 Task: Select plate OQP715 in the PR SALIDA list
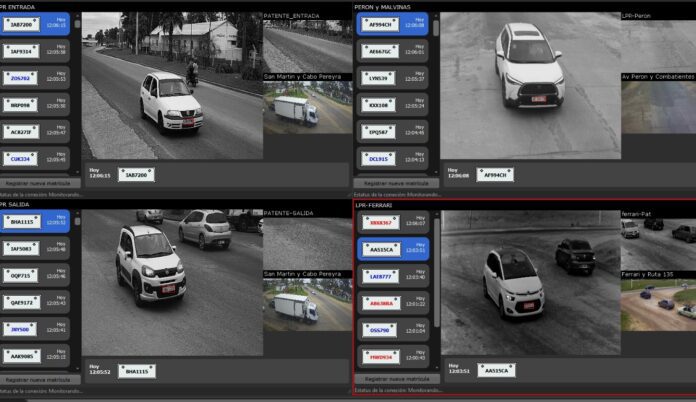pos(35,275)
